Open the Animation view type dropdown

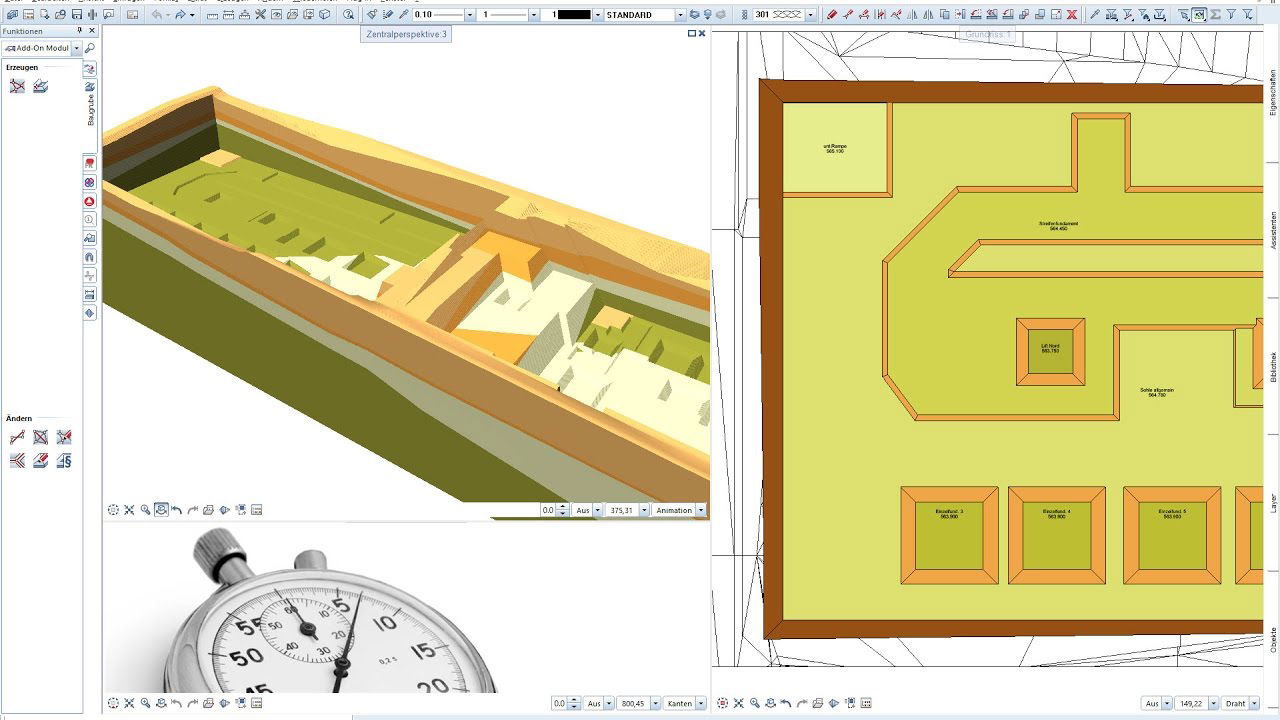701,510
